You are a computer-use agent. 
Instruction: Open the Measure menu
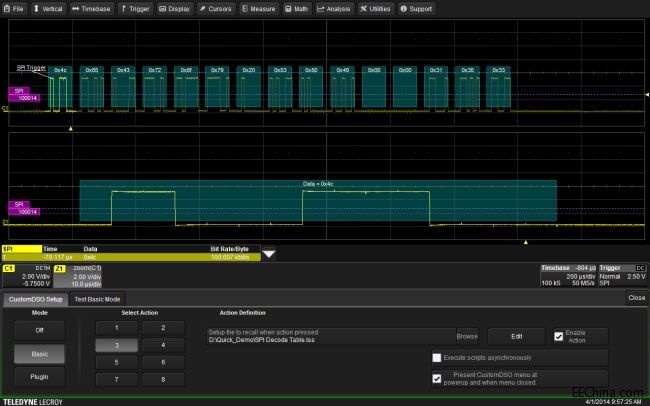[259, 9]
